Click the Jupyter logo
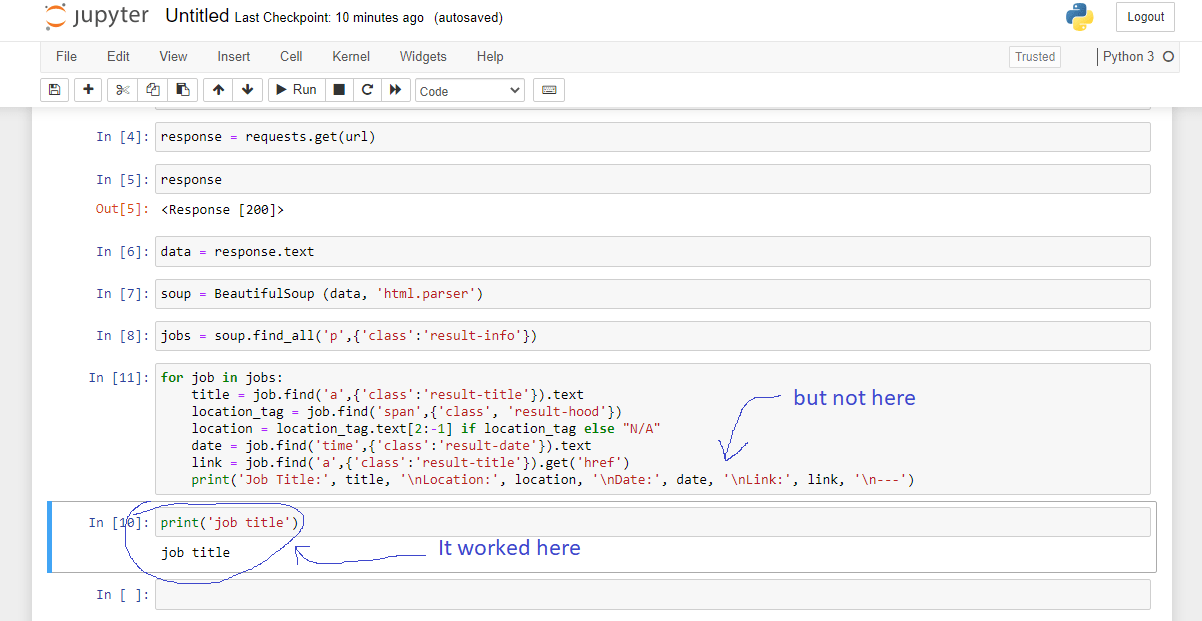Screen dimensions: 1202x621 [95, 16]
